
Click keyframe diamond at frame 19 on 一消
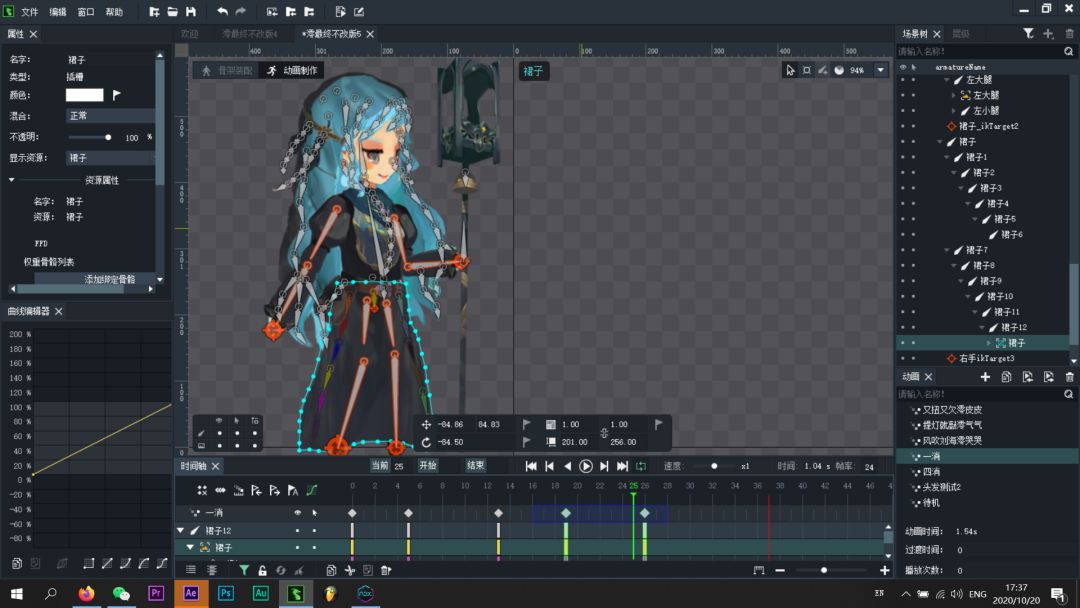coord(565,513)
